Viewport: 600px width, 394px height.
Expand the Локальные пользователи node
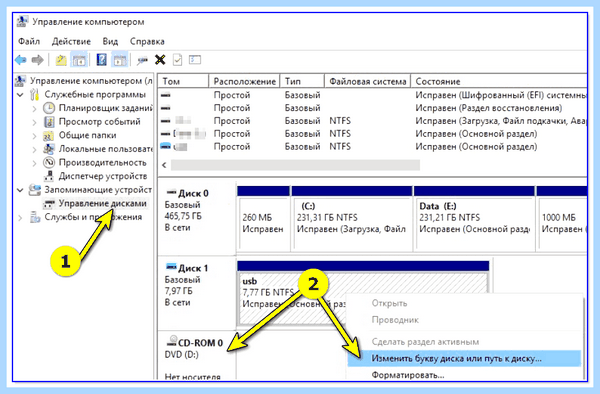pyautogui.click(x=34, y=150)
